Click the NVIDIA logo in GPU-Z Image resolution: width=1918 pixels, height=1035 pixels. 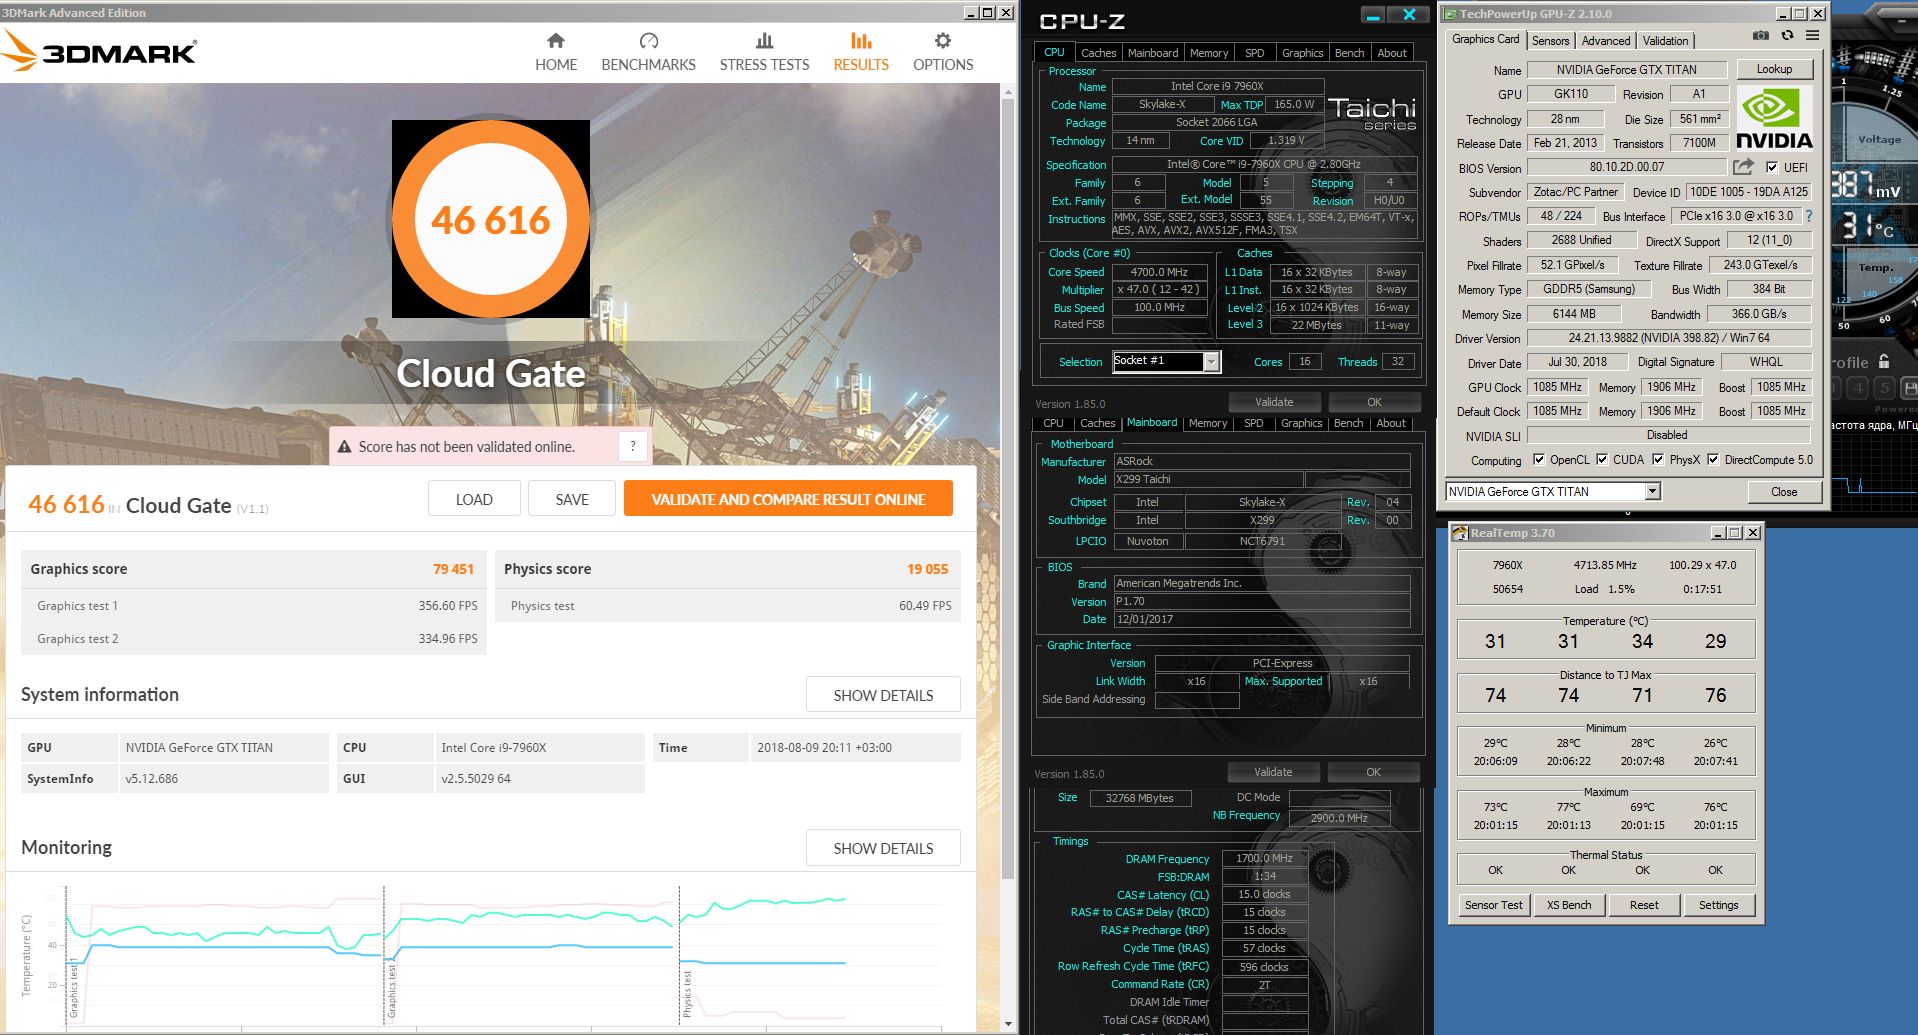[1774, 119]
